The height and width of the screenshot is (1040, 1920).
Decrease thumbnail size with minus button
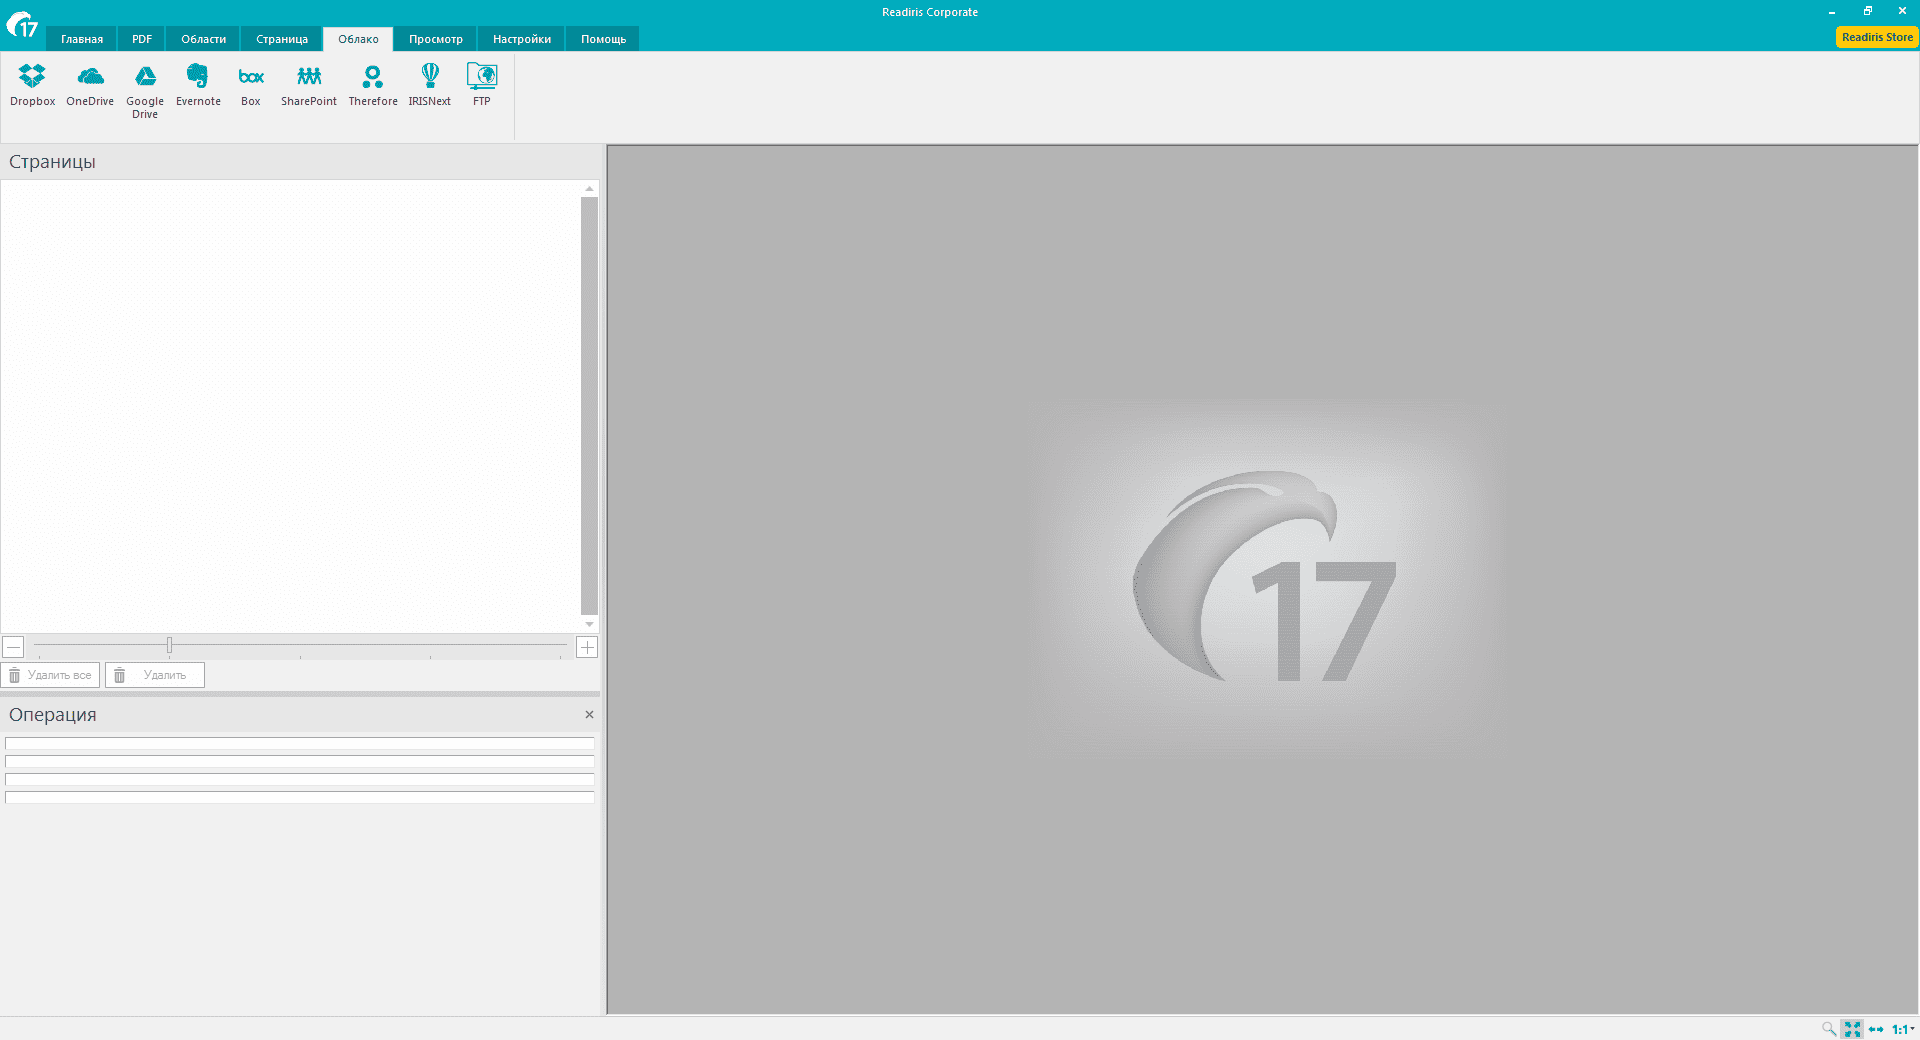13,647
